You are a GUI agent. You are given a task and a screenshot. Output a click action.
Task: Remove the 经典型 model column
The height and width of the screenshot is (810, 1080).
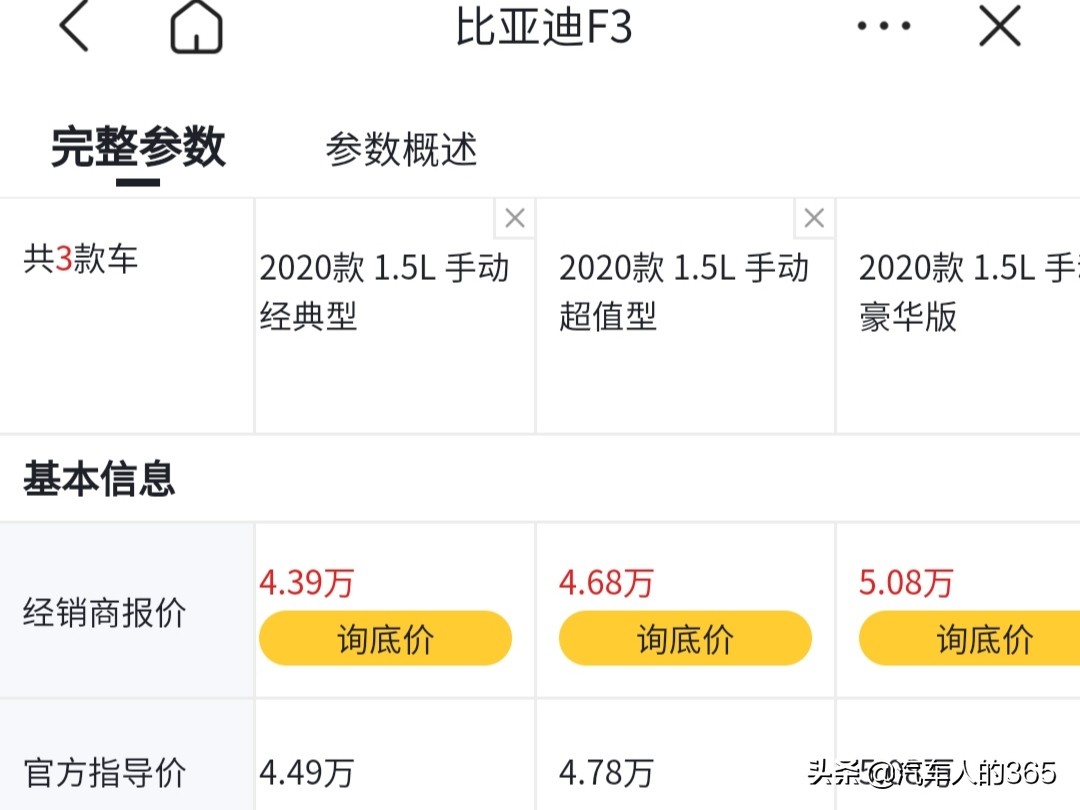[515, 218]
